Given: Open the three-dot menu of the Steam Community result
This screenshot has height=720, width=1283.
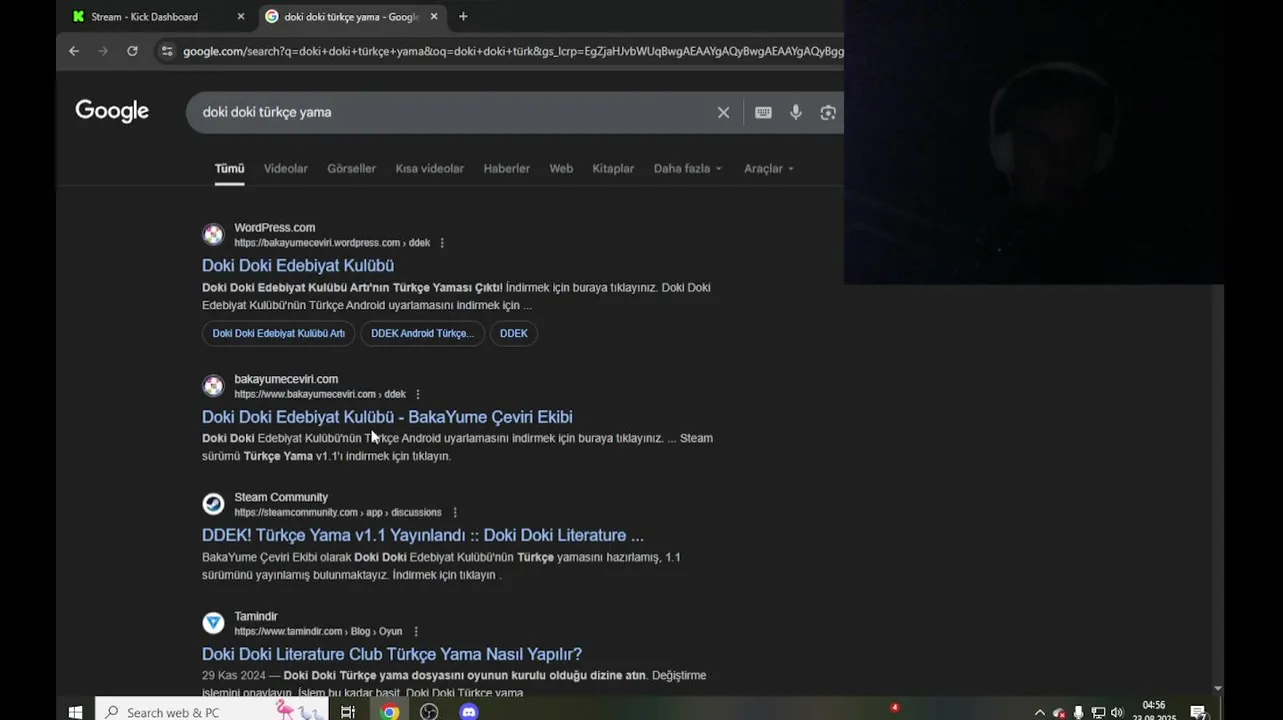Looking at the screenshot, I should (455, 512).
